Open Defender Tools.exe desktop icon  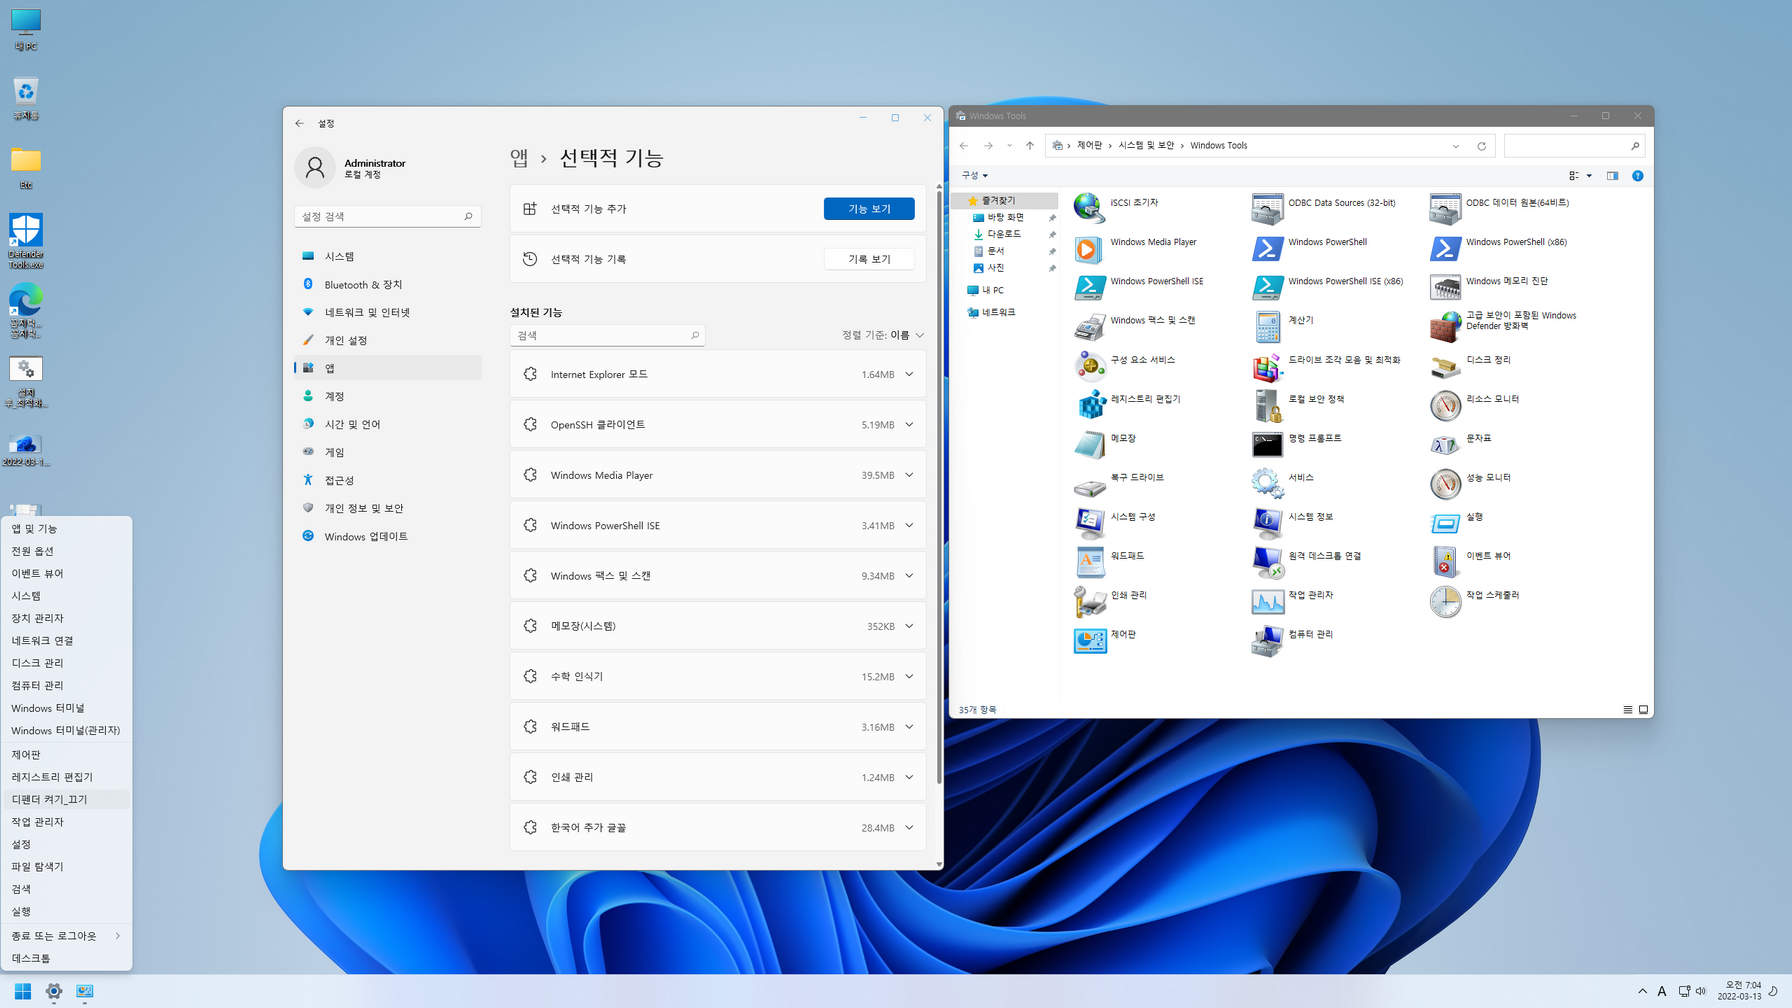(26, 241)
